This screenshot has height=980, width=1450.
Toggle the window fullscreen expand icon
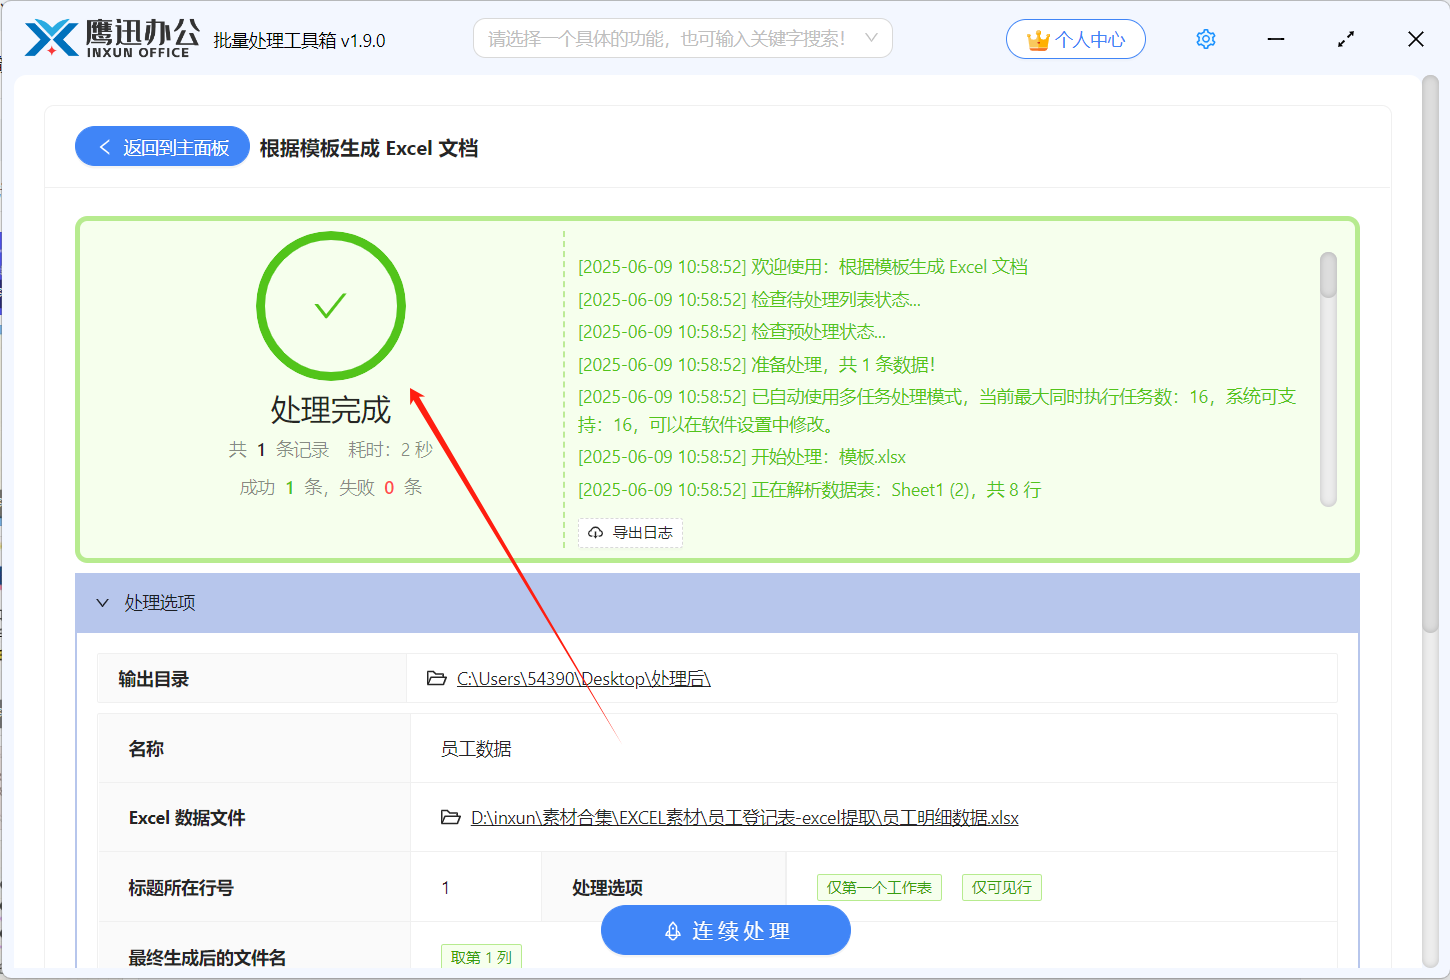click(1346, 39)
